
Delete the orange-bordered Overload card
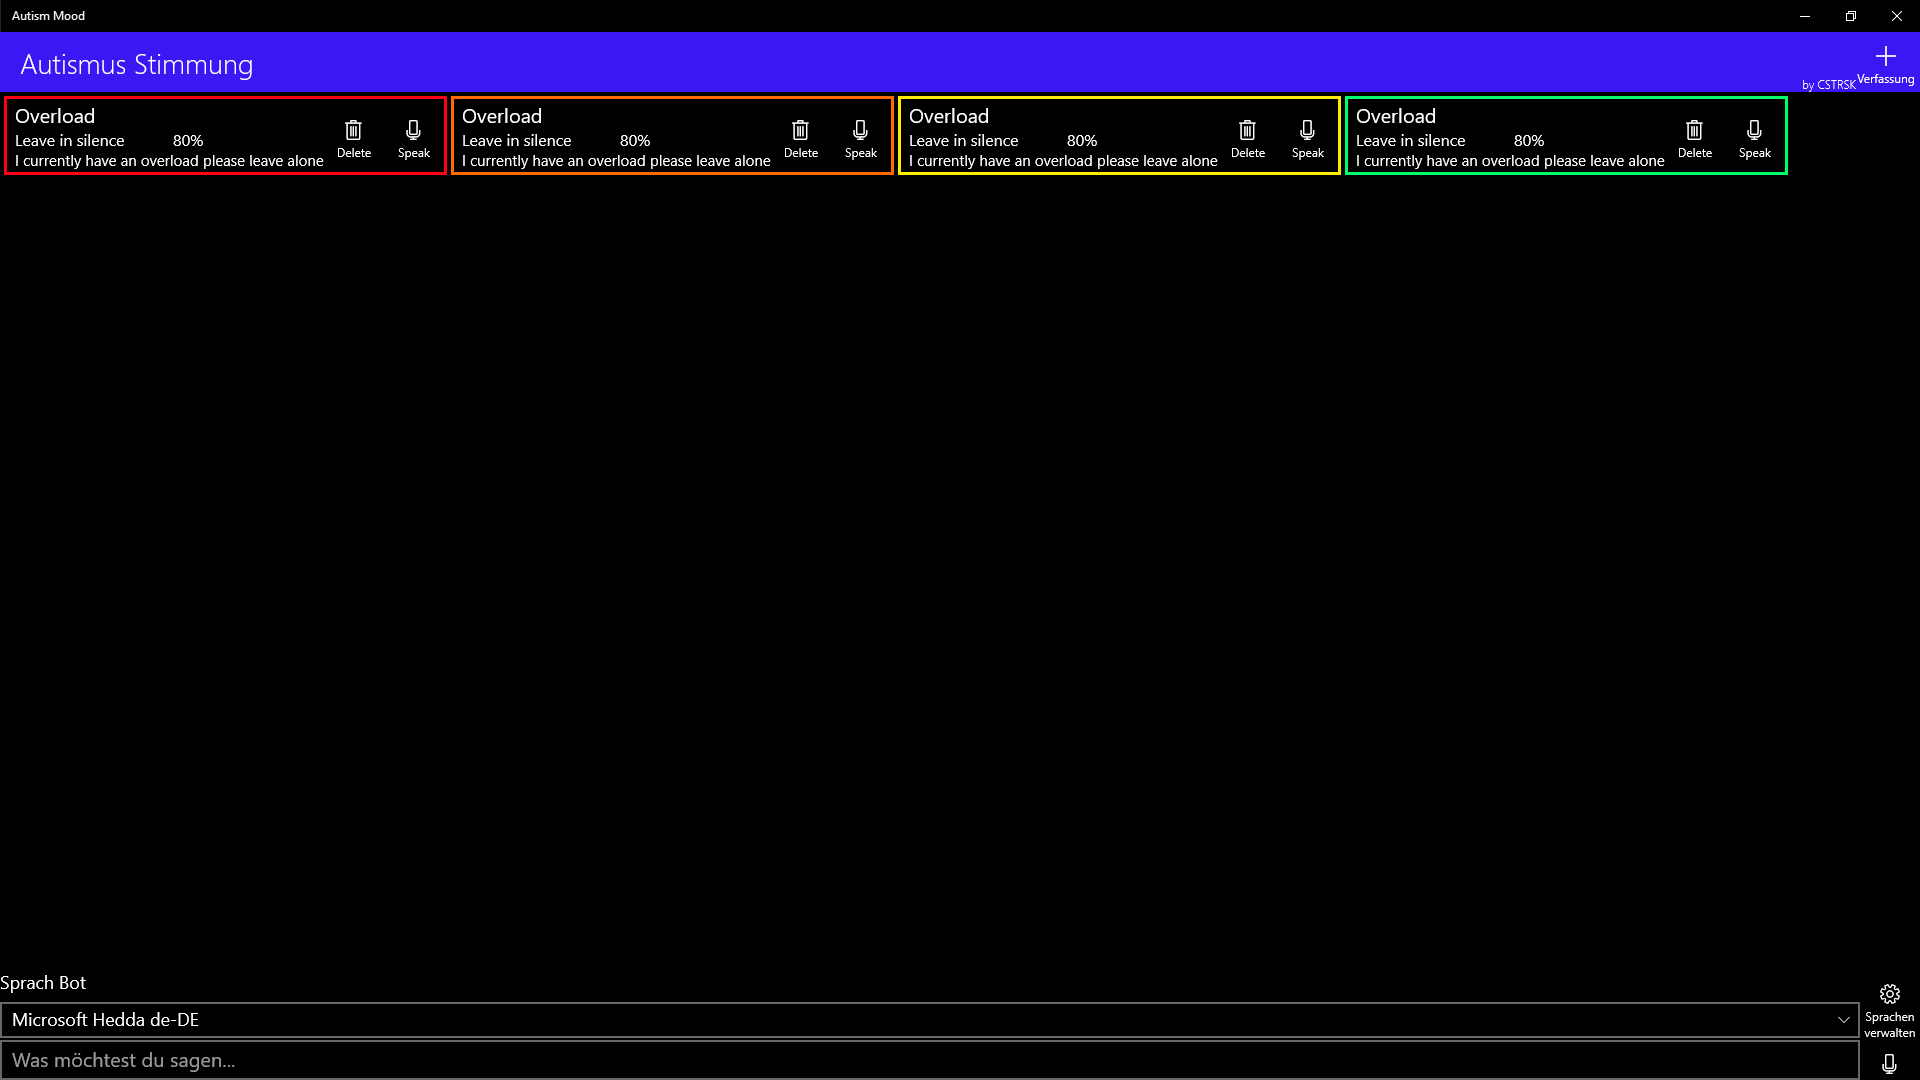[800, 138]
